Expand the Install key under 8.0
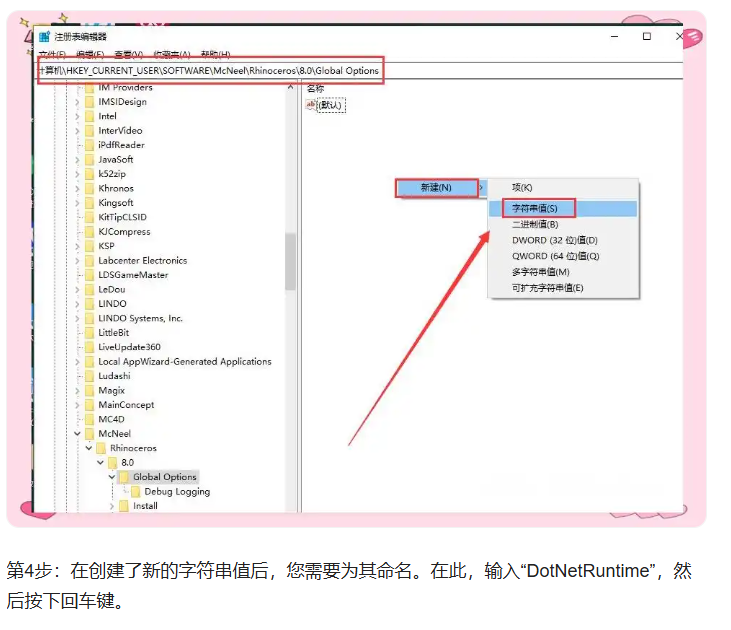 click(112, 506)
